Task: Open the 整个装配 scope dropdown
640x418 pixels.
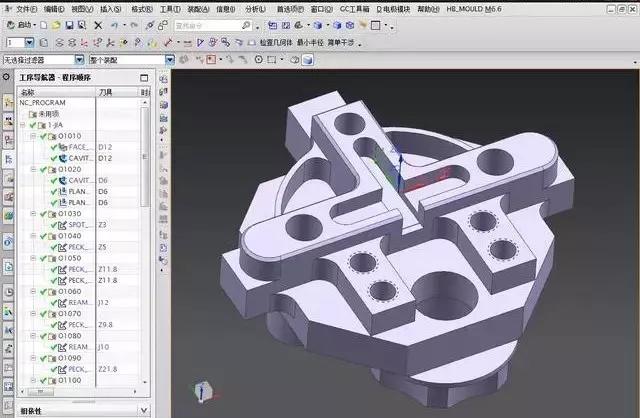Action: pos(169,60)
